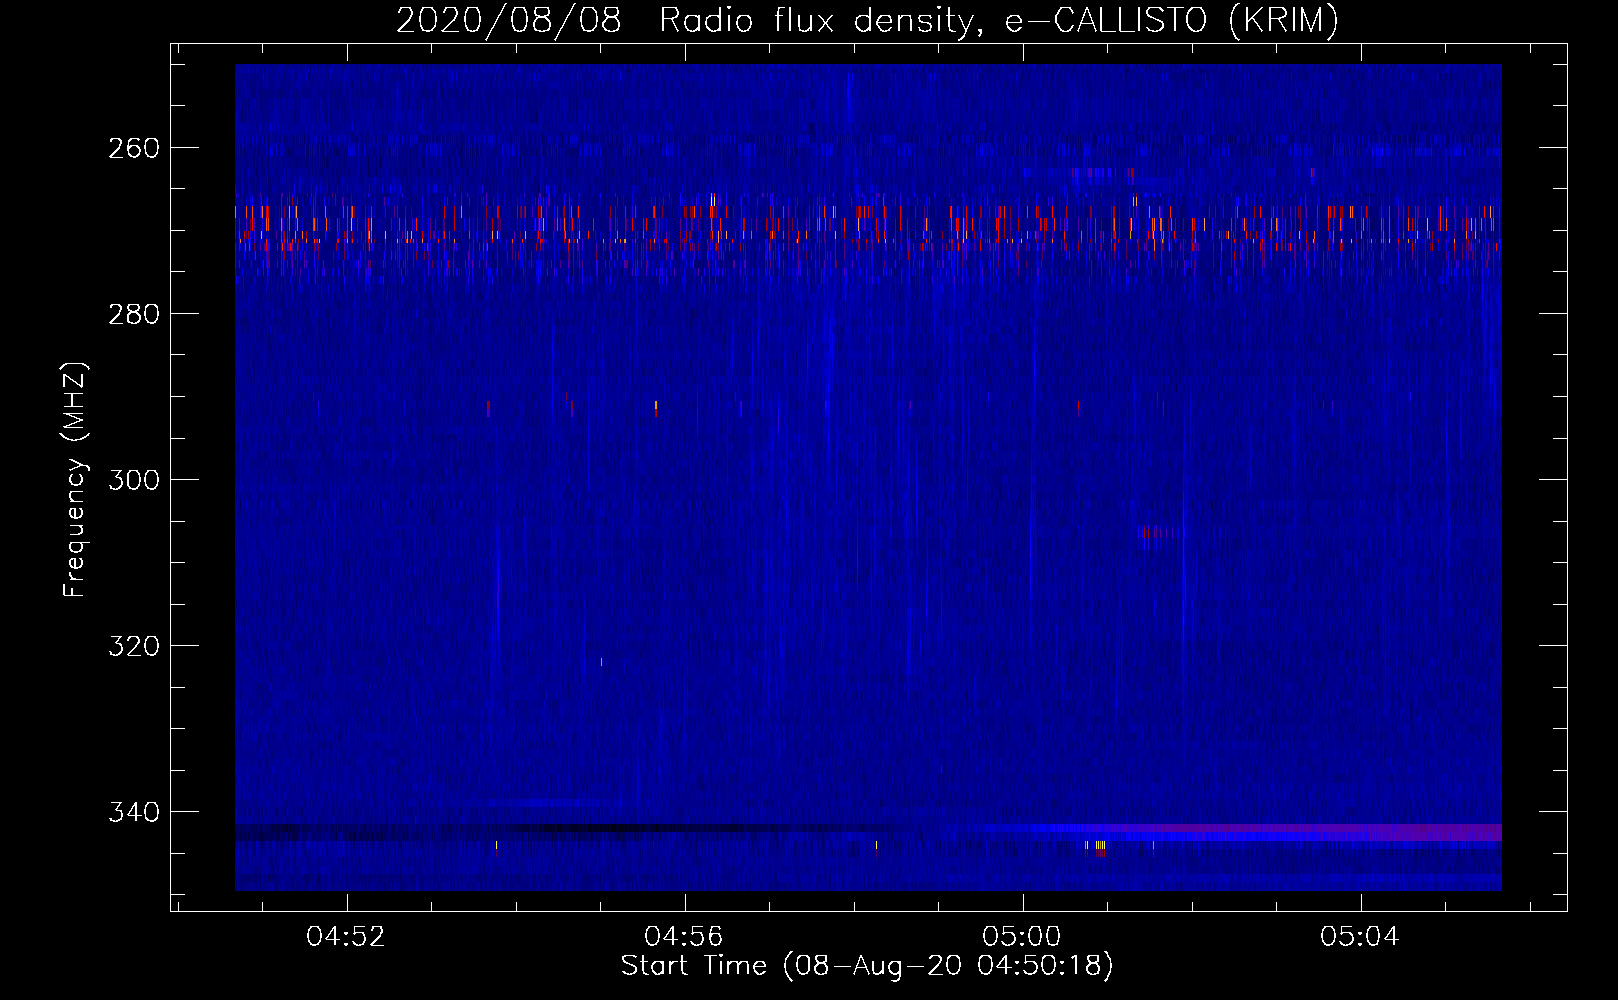Screen dimensions: 1618x1000
Task: Click the 300 frequency tick label
Action: [133, 480]
